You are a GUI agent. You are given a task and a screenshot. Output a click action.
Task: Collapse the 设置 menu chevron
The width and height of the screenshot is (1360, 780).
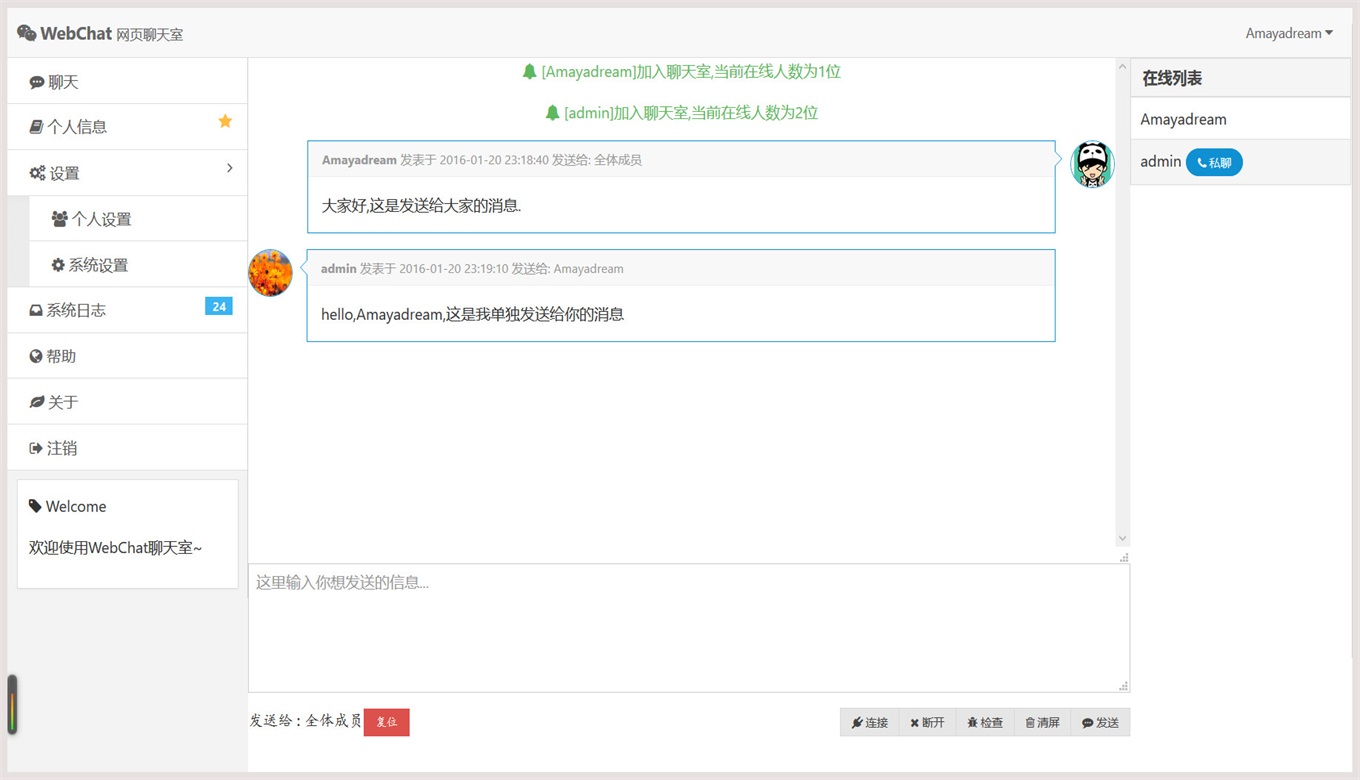[229, 168]
